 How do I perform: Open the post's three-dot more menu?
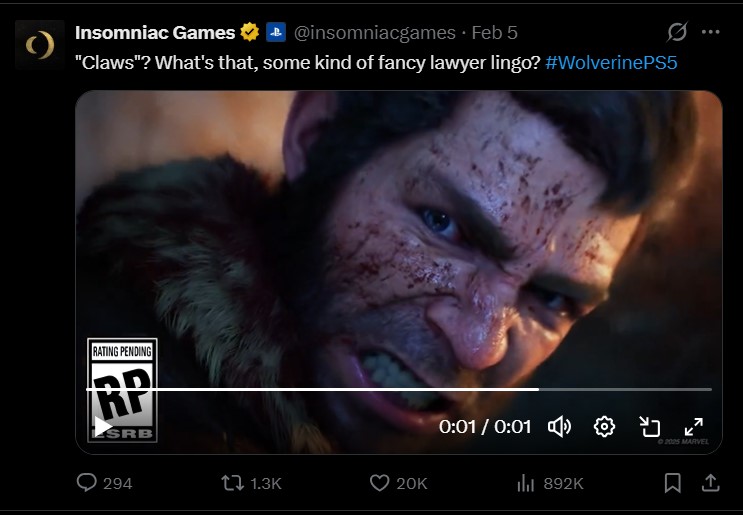pos(710,32)
